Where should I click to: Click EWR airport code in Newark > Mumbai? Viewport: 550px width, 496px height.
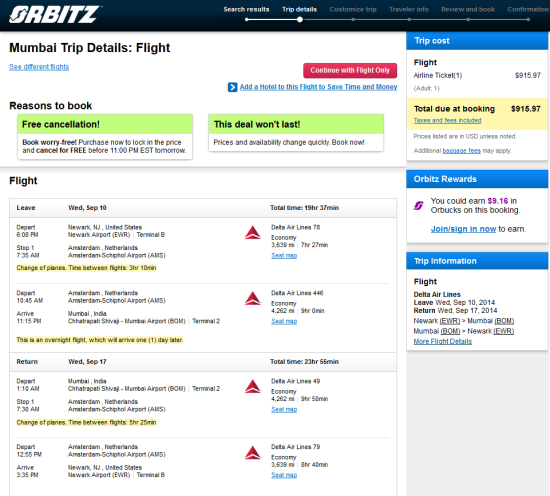click(450, 321)
